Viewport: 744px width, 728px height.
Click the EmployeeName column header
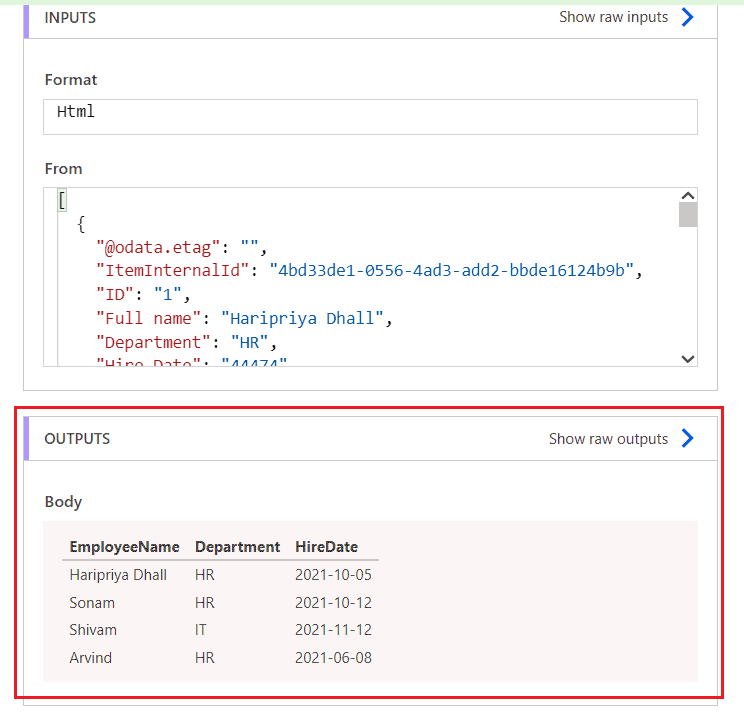(x=124, y=547)
